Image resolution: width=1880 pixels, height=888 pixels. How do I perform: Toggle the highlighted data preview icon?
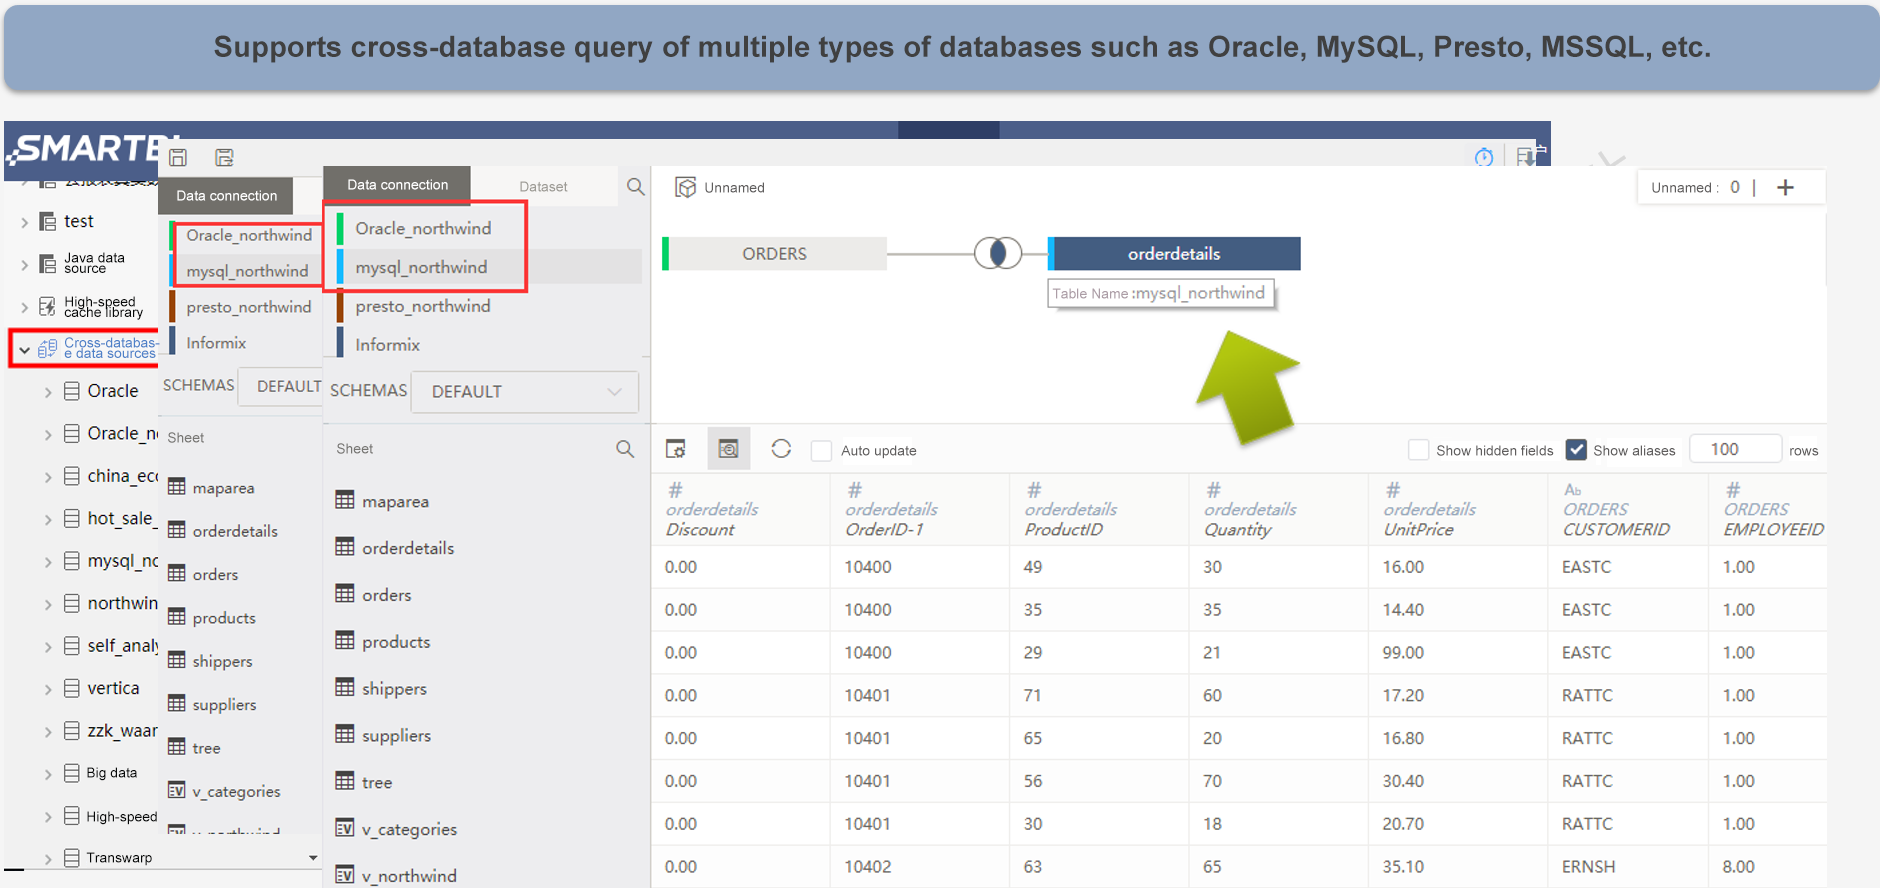(x=728, y=449)
